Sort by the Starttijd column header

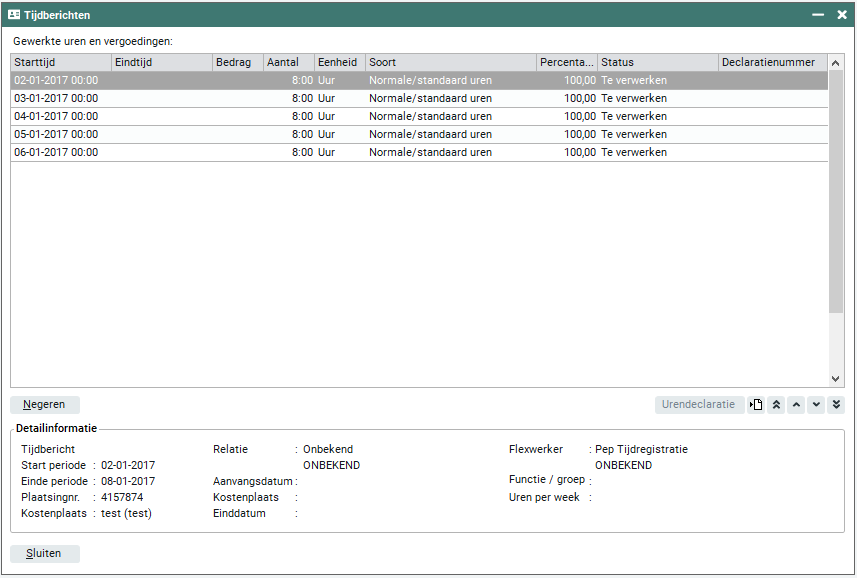[x=60, y=62]
